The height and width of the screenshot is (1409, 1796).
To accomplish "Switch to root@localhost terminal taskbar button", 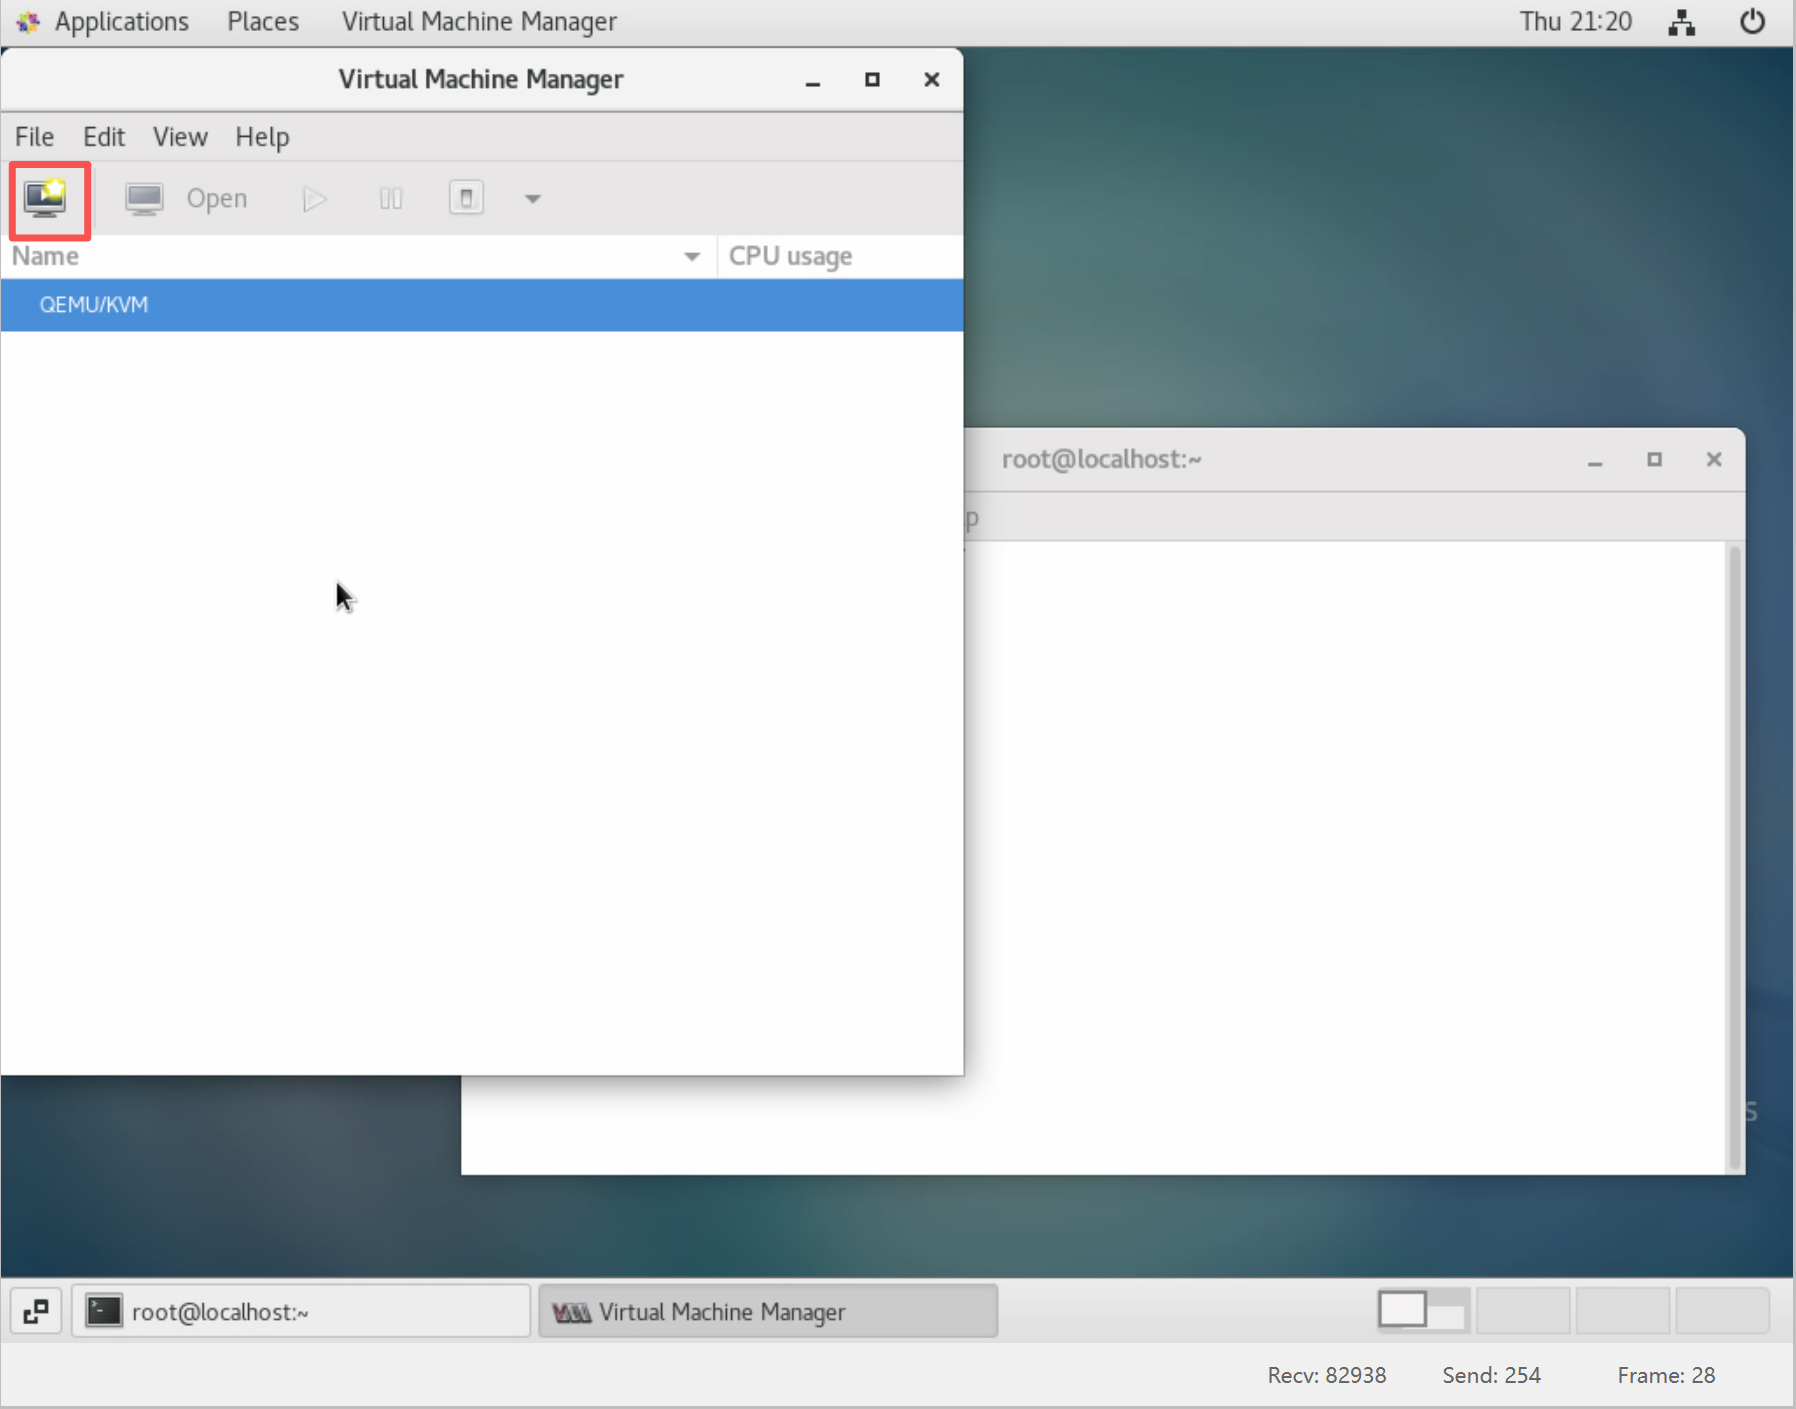I will point(300,1311).
